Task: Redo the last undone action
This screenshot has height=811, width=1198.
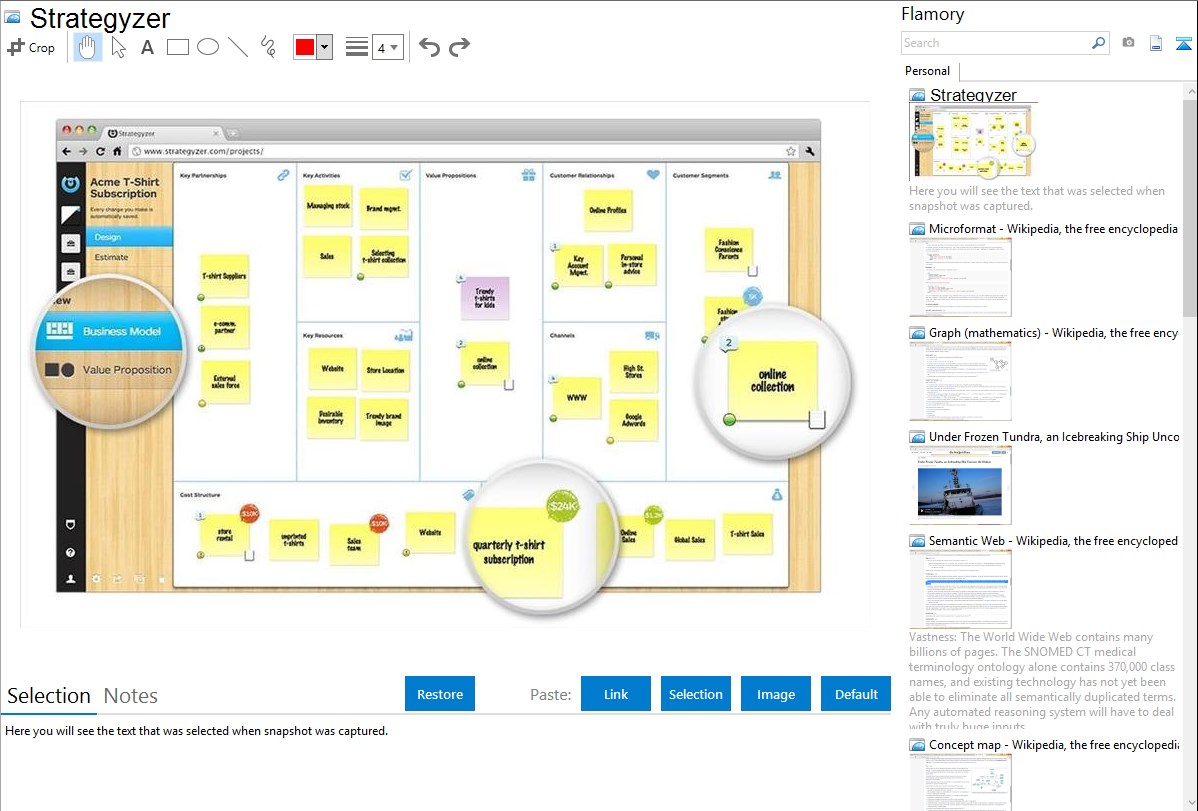Action: click(x=460, y=47)
